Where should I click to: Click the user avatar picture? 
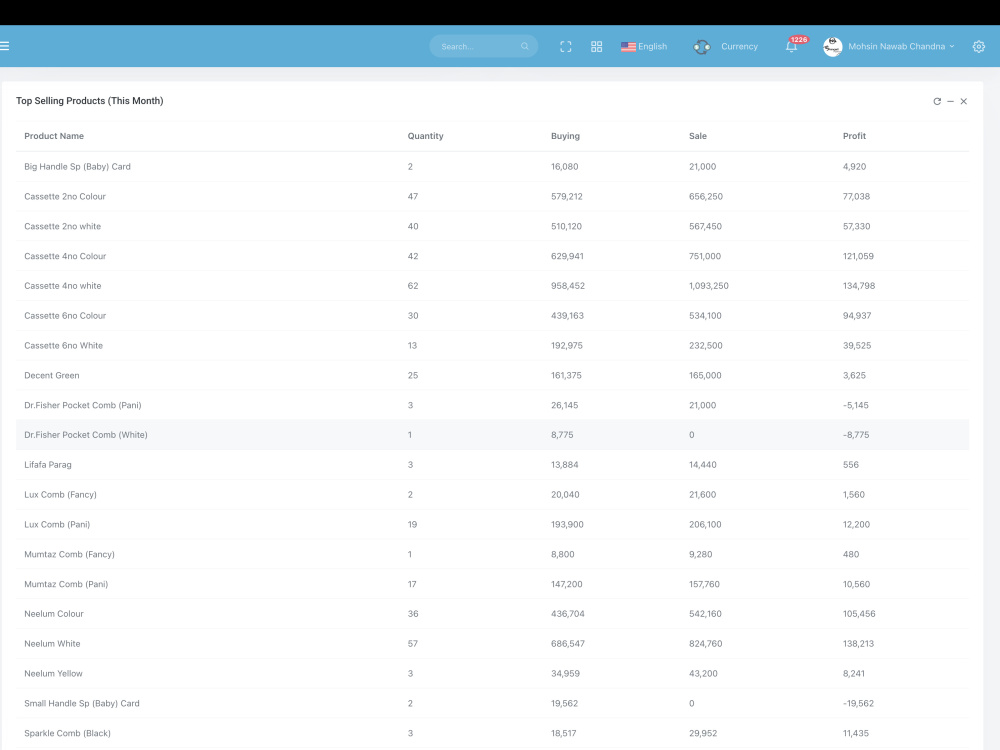point(832,47)
